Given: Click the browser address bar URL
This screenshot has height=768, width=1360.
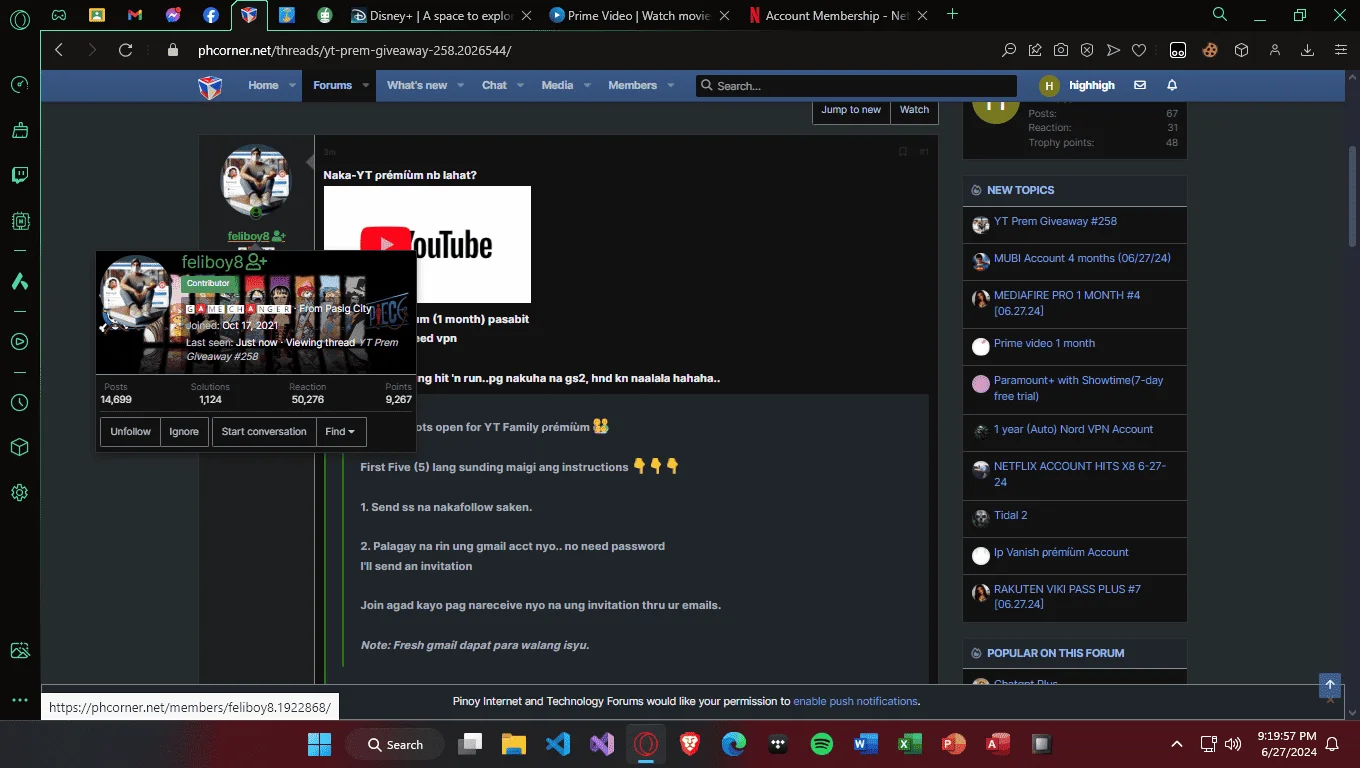Looking at the screenshot, I should click(354, 50).
